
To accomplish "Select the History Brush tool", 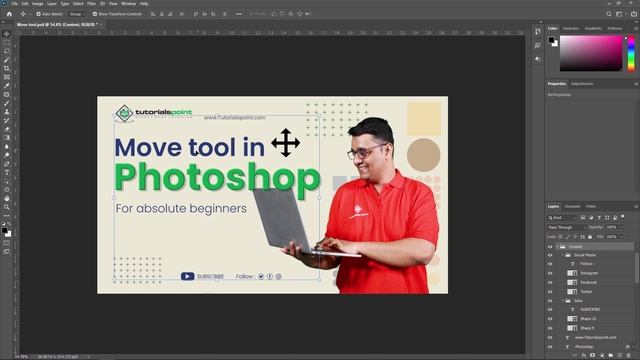I will click(7, 120).
